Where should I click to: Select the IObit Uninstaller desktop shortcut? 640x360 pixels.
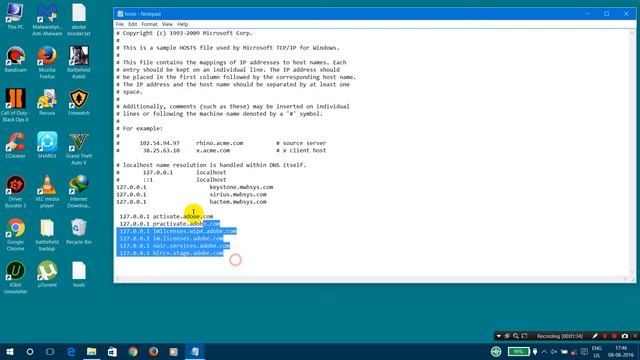[16, 278]
